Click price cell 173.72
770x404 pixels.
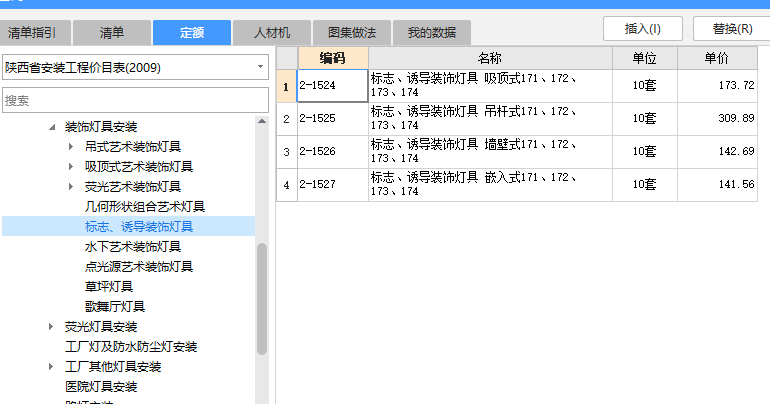pyautogui.click(x=717, y=85)
